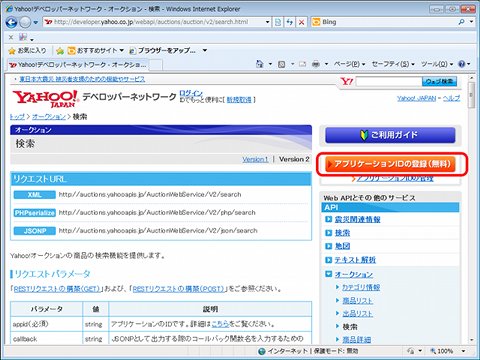Click the Add to Favorites Bar star icon
This screenshot has width=480, height=360.
60,51
